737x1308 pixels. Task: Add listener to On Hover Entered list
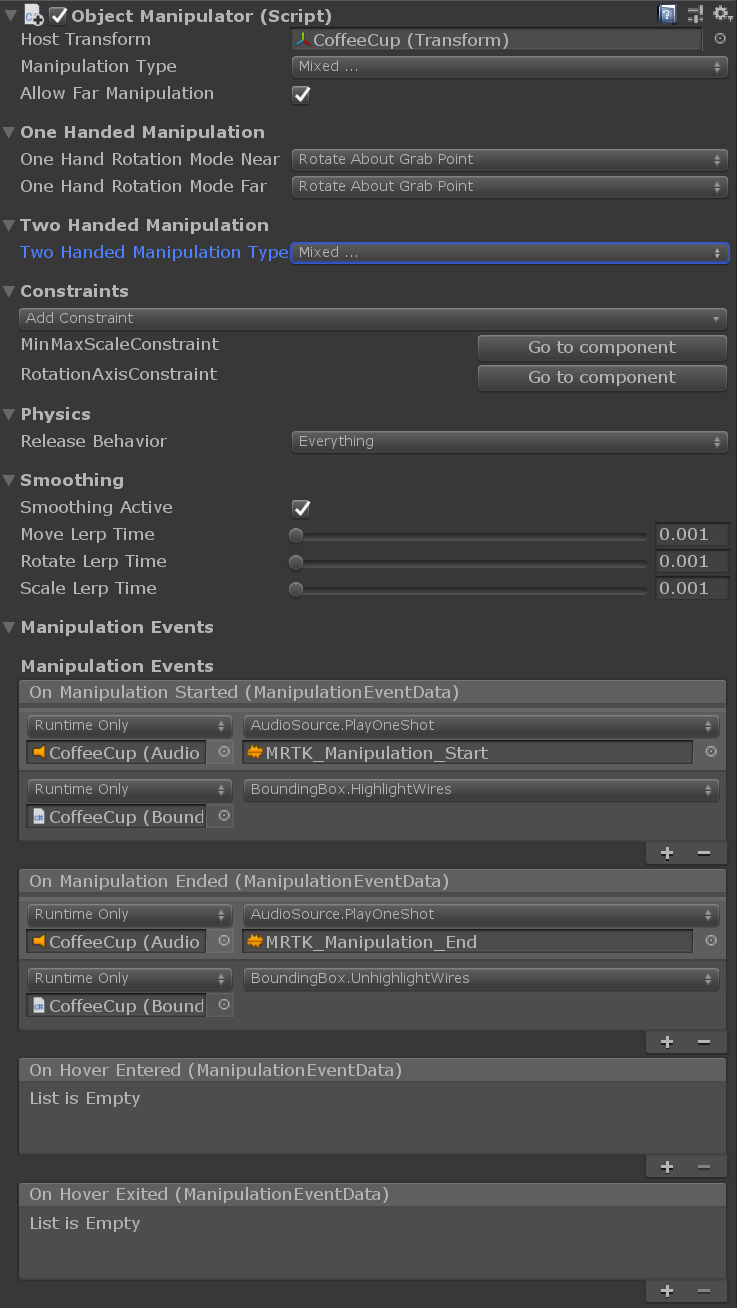(x=667, y=1167)
